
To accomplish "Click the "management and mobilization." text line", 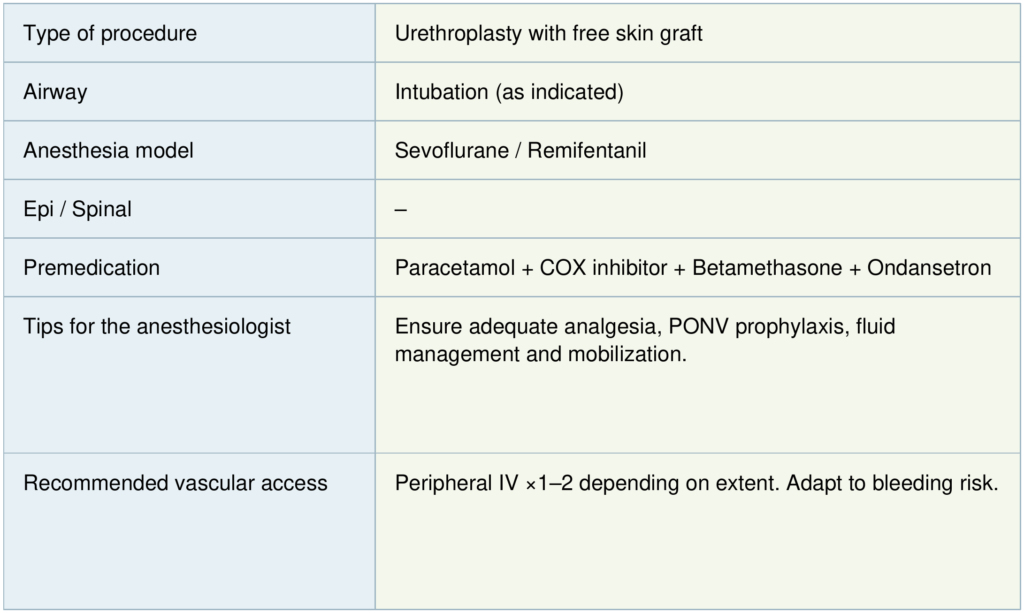I will point(541,354).
